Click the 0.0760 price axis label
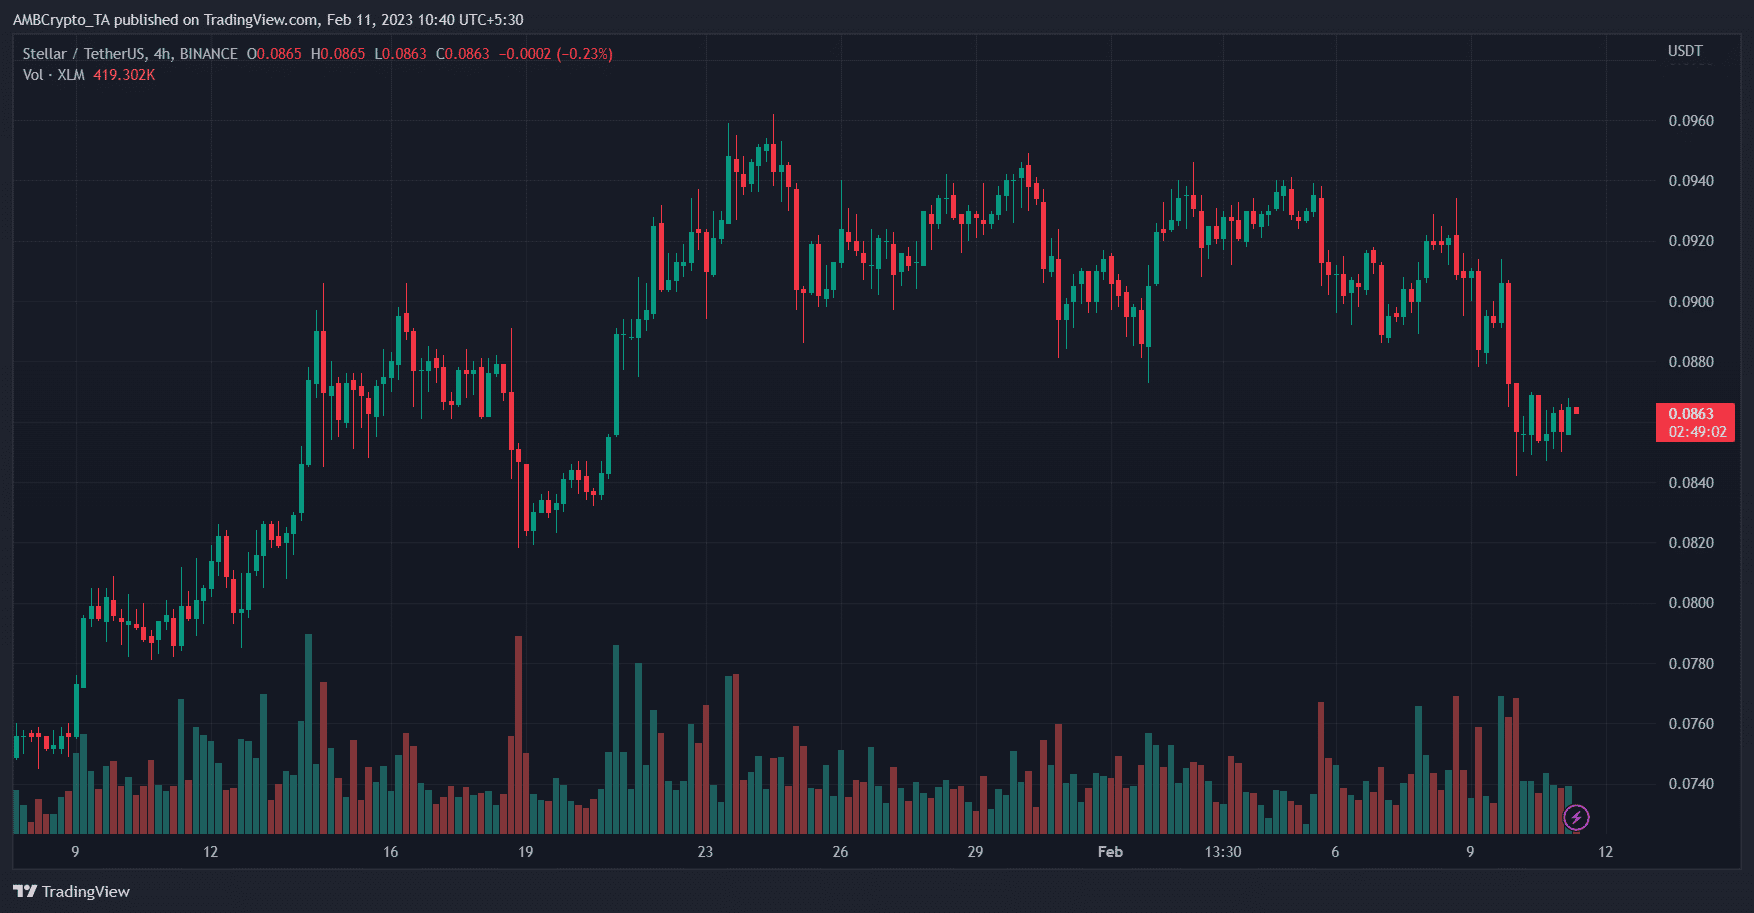This screenshot has height=913, width=1754. (1691, 724)
